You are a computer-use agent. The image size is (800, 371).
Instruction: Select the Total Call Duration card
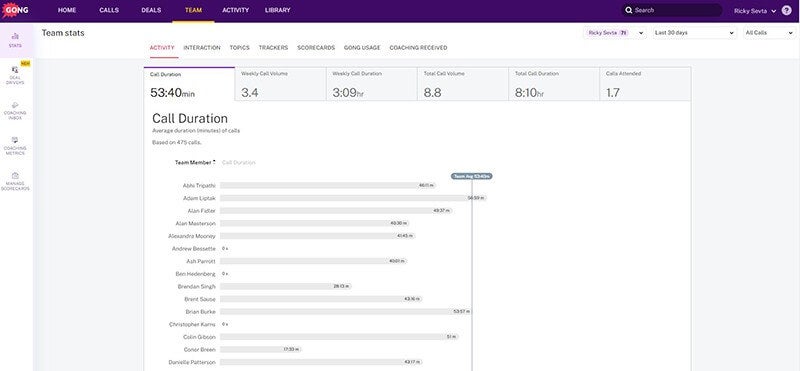(x=555, y=84)
